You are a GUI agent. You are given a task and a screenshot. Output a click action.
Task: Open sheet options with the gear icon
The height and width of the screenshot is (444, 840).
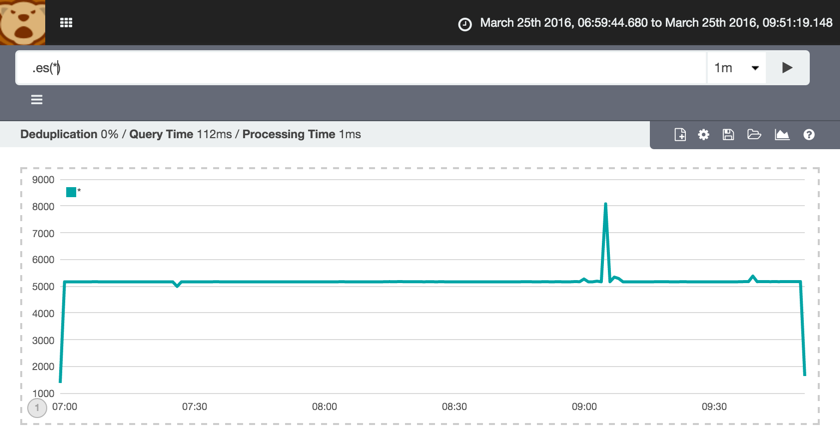(704, 135)
